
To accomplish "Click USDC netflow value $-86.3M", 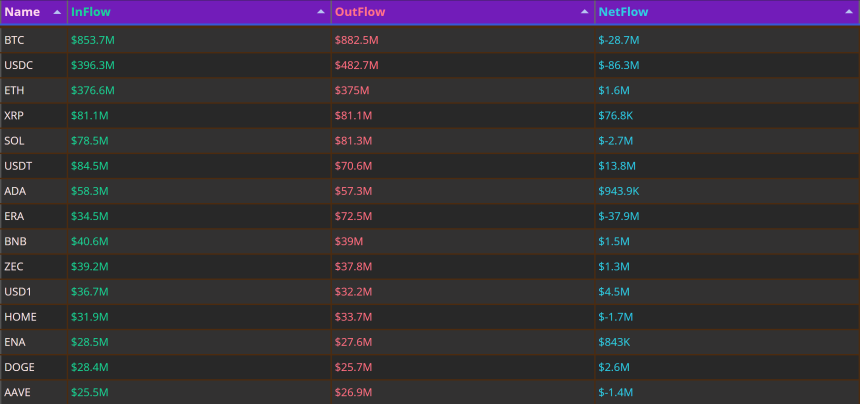I will (x=619, y=65).
